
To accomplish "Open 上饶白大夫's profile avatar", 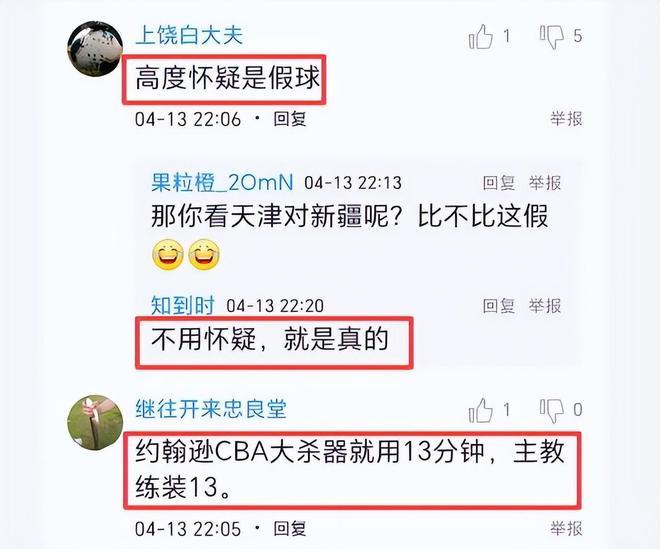I will [x=95, y=49].
